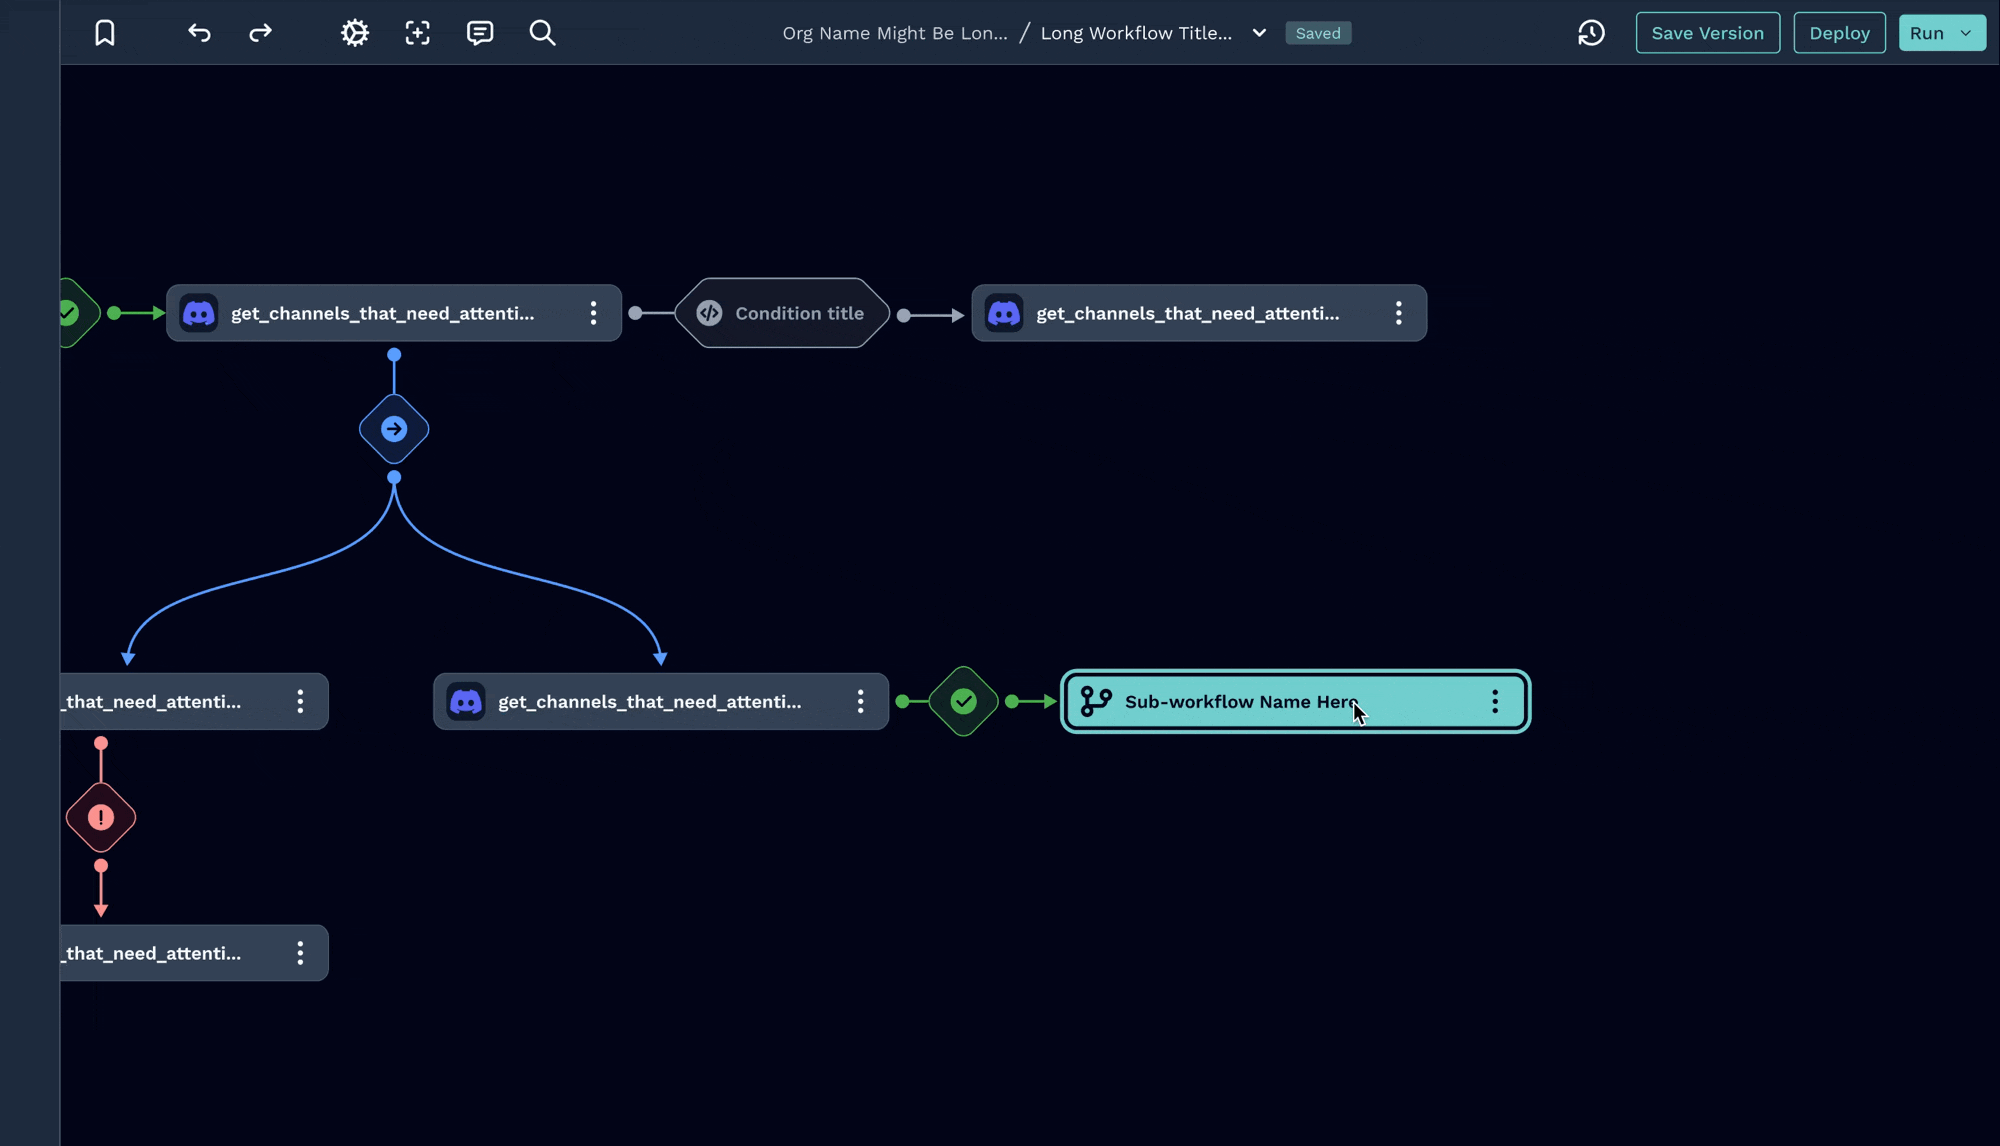
Task: Click the Deploy button
Action: click(x=1839, y=33)
